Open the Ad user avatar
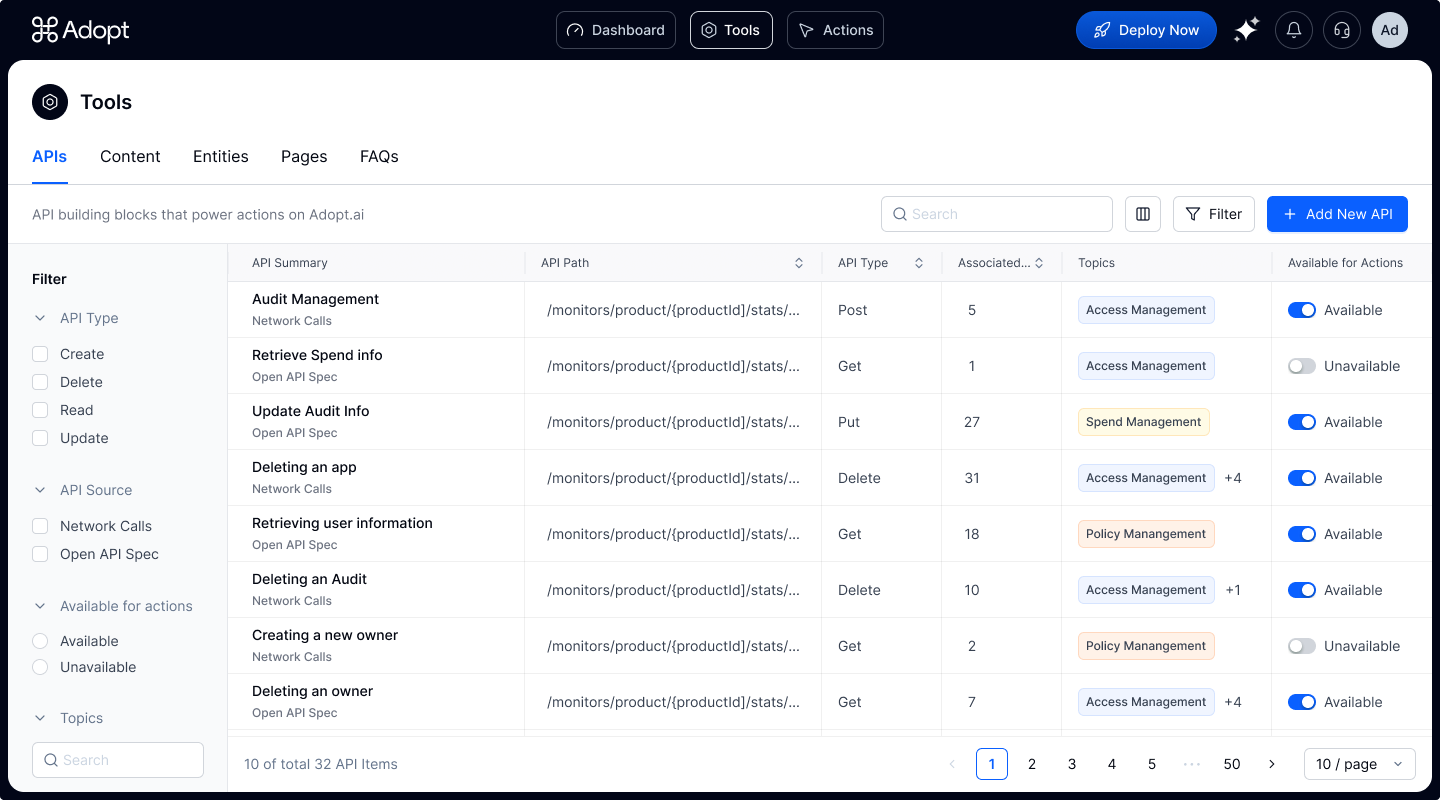Image resolution: width=1440 pixels, height=800 pixels. pos(1390,30)
